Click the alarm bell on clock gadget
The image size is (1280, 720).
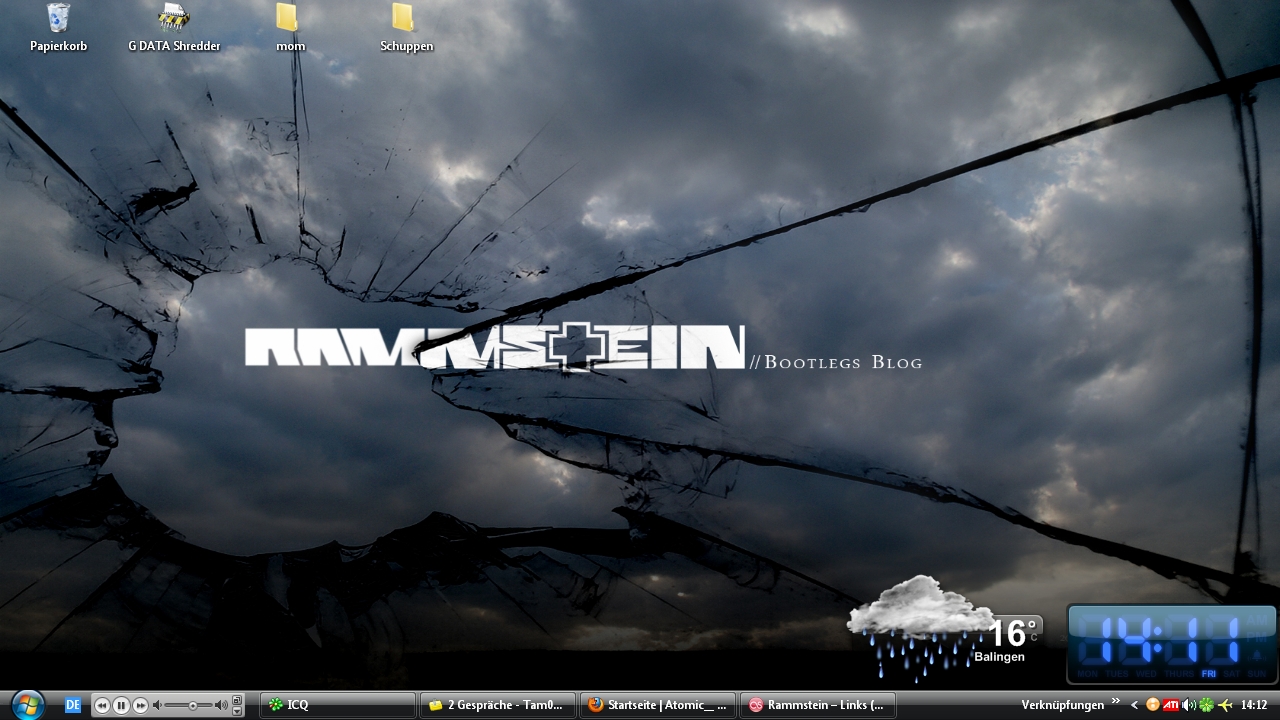pos(1256,655)
